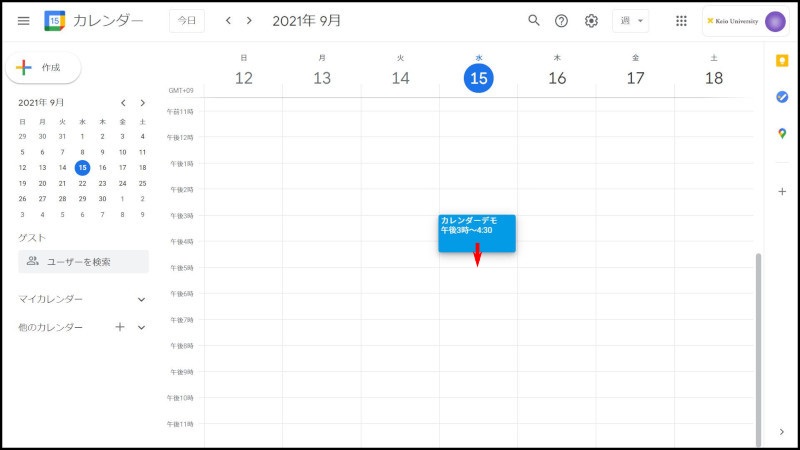Open the week view dropdown
Viewport: 800px width, 450px height.
629,21
